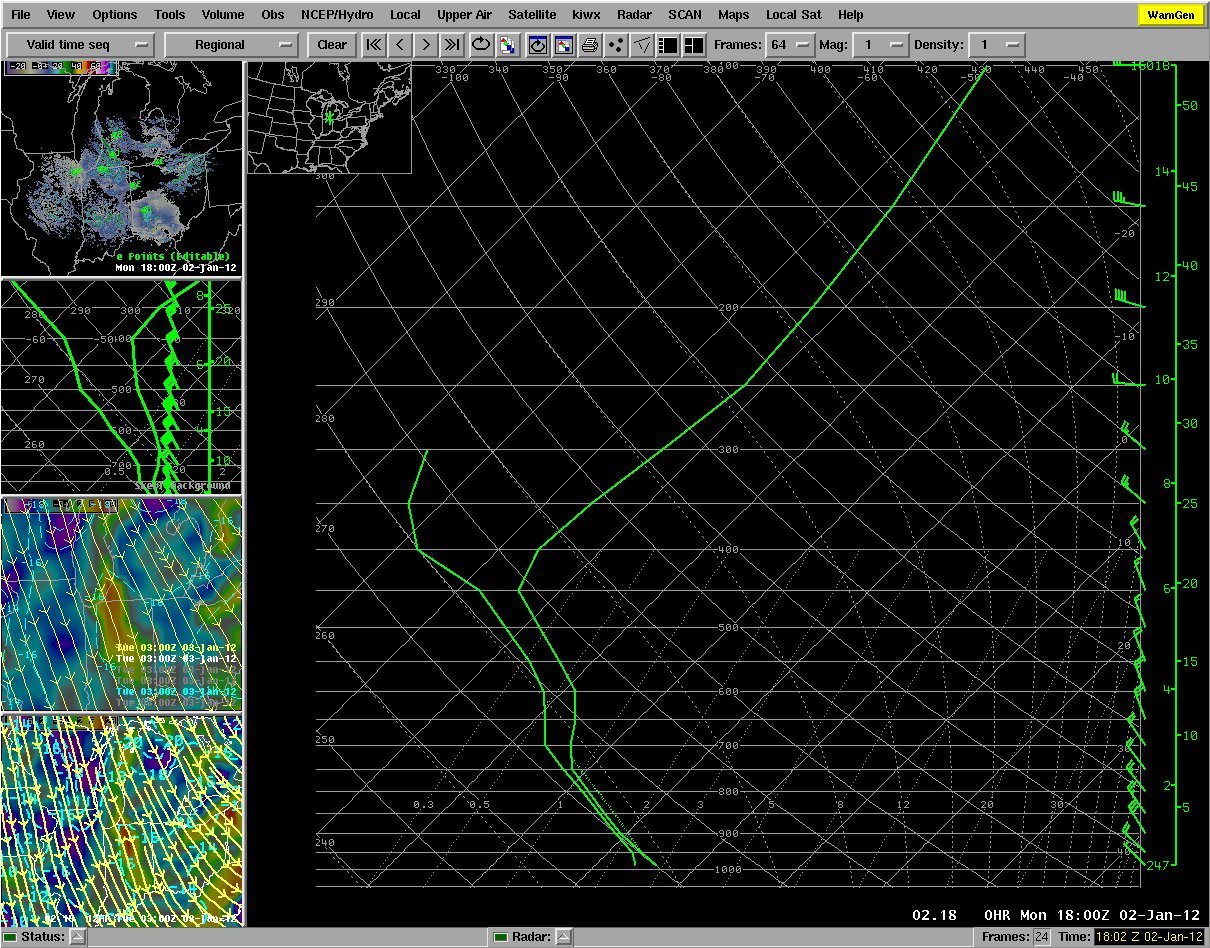Open the Valid time seq dropdown
Screen dimensions: 1210x948
81,44
